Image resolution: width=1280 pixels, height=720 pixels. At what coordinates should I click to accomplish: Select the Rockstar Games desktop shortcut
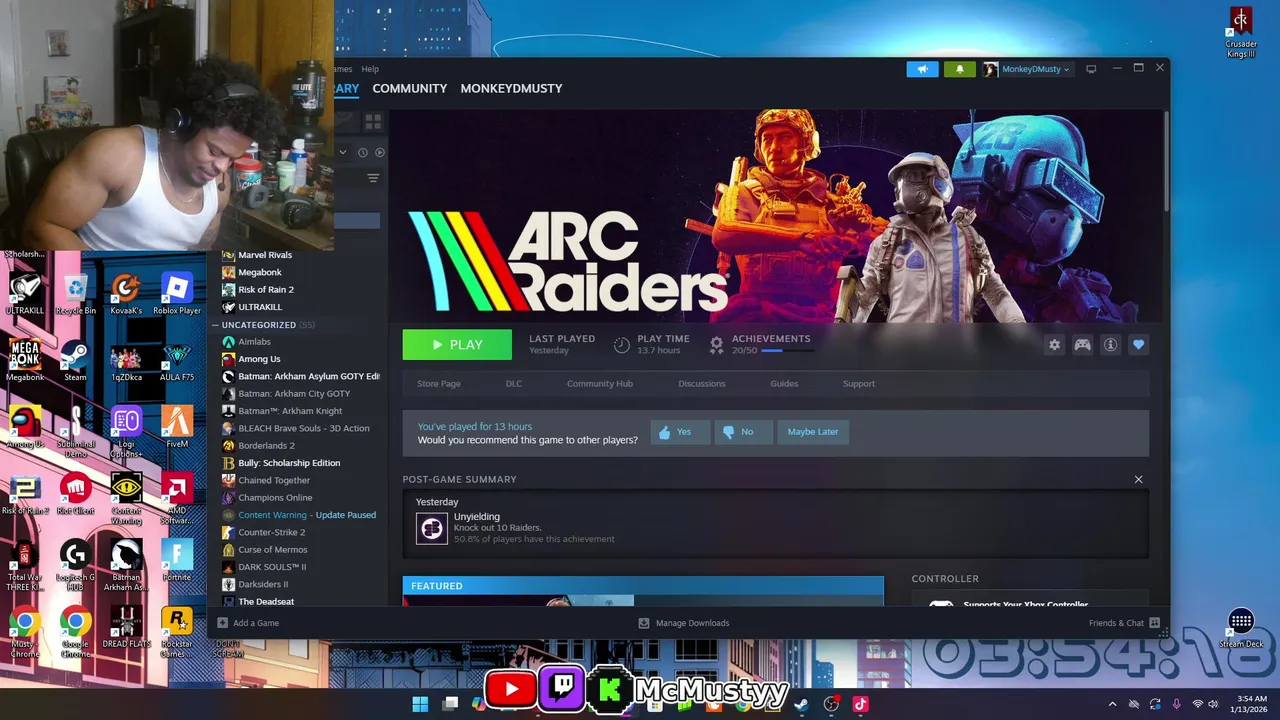[x=177, y=632]
